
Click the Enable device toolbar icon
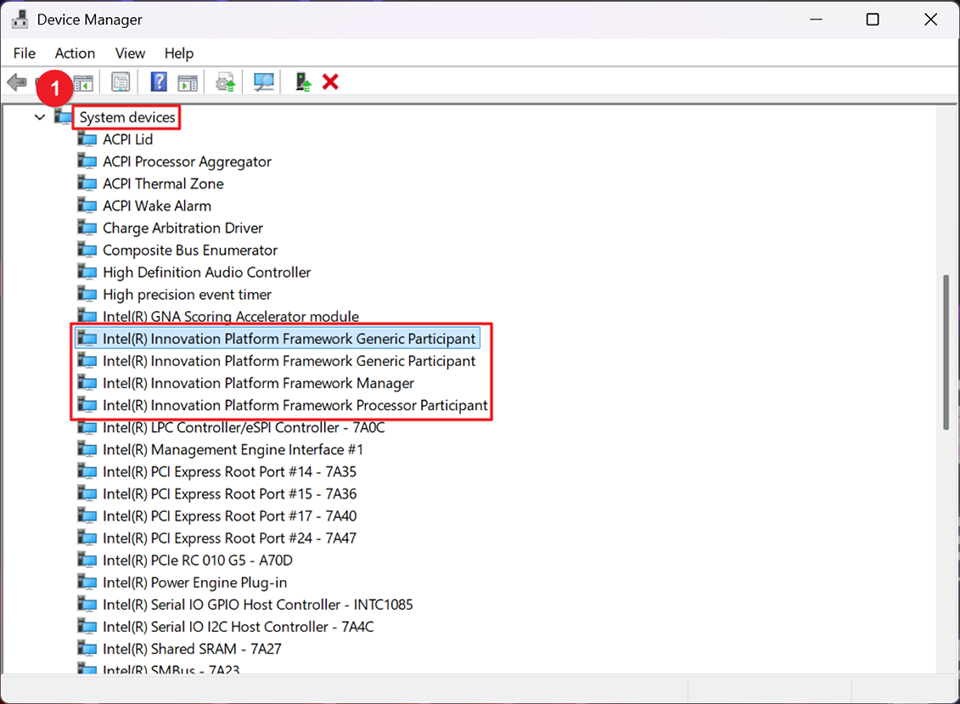click(303, 82)
